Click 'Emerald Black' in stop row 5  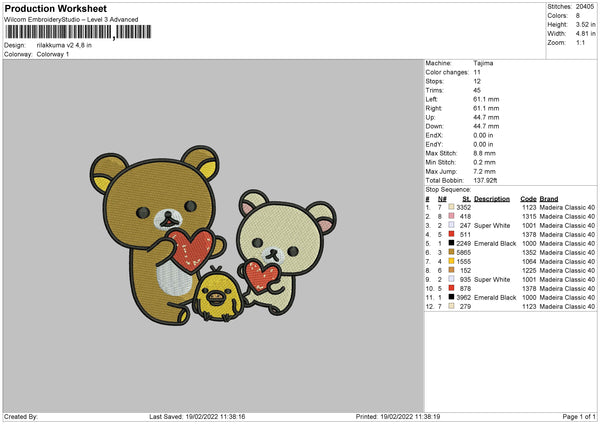coord(495,243)
